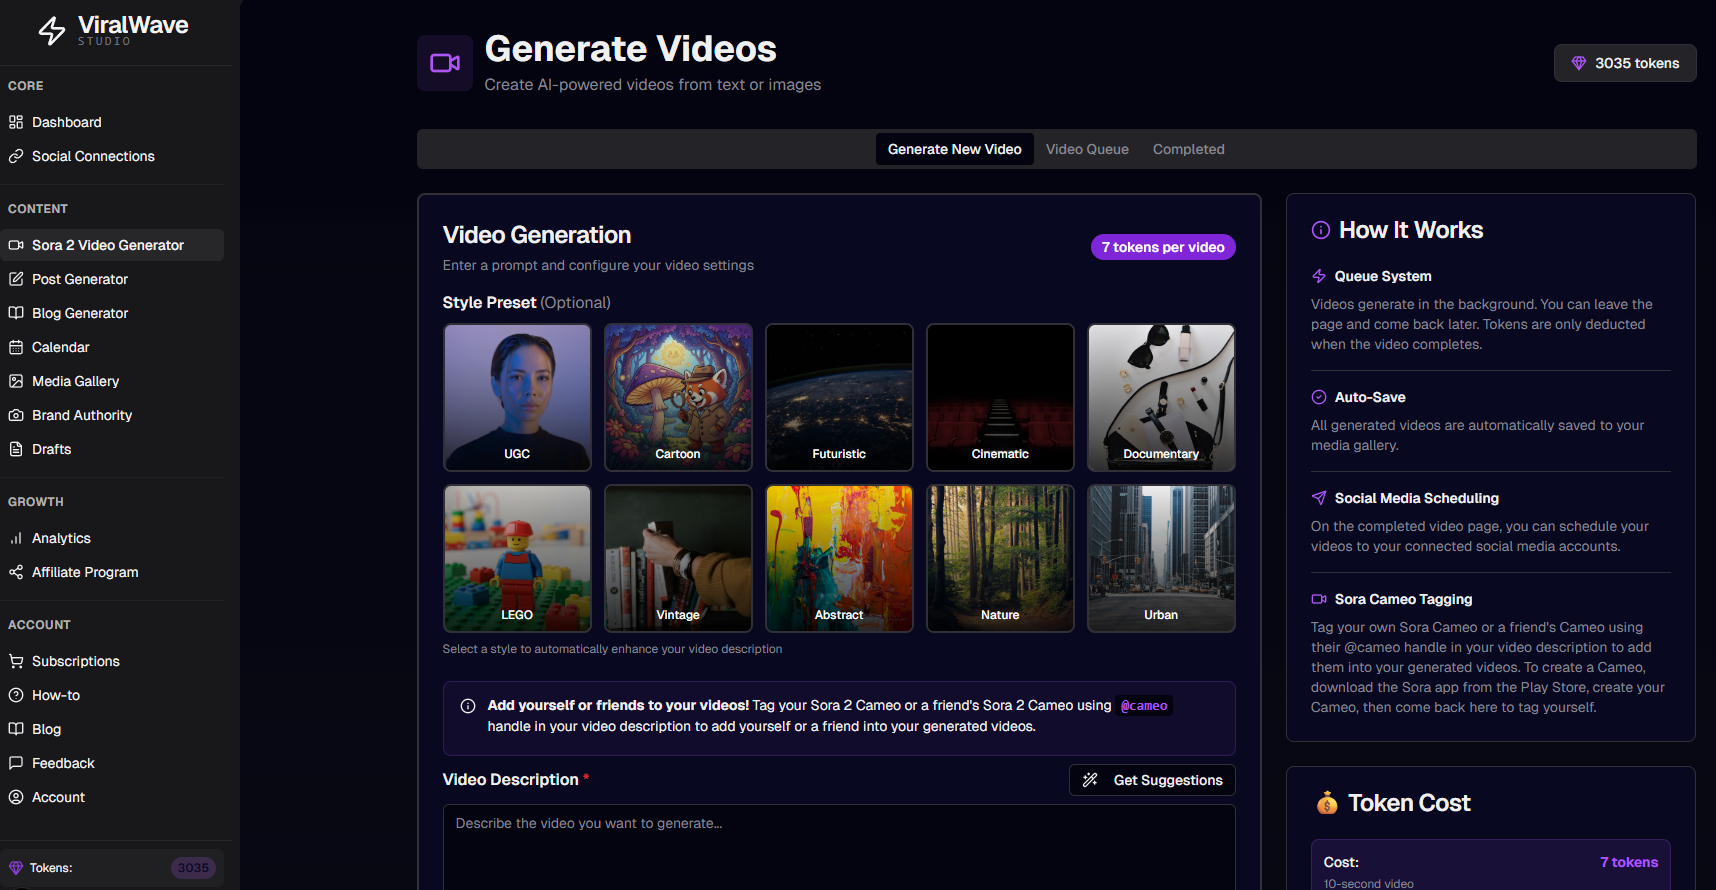Screen dimensions: 1716x890
Task: Switch to Generate New Video tab
Action: (x=955, y=149)
